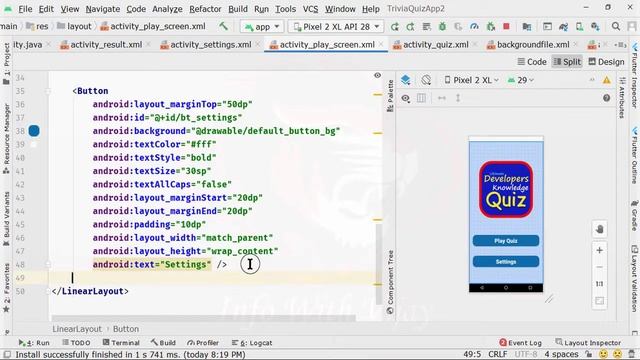The height and width of the screenshot is (360, 640).
Task: Set preview zoom to 1:1
Action: click(x=599, y=284)
